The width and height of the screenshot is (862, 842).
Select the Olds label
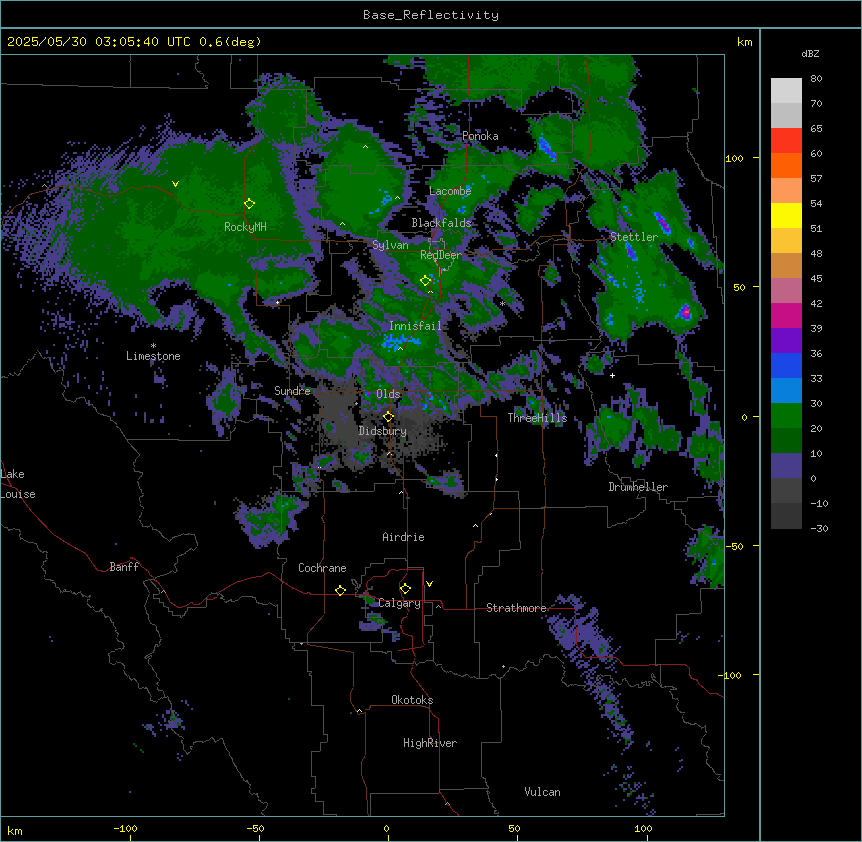388,394
